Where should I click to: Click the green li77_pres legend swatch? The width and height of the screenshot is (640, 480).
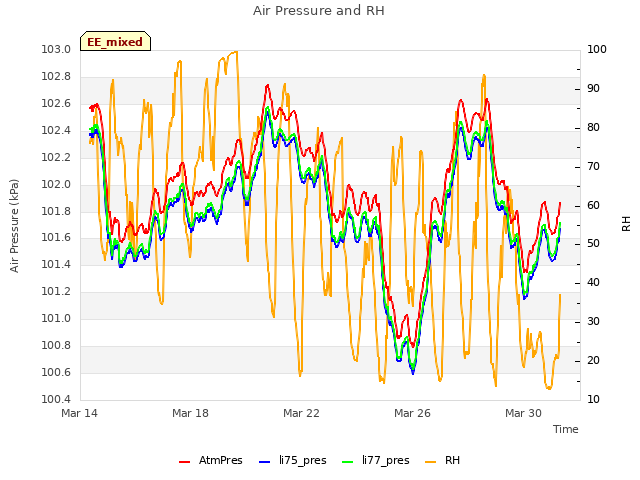pyautogui.click(x=347, y=462)
